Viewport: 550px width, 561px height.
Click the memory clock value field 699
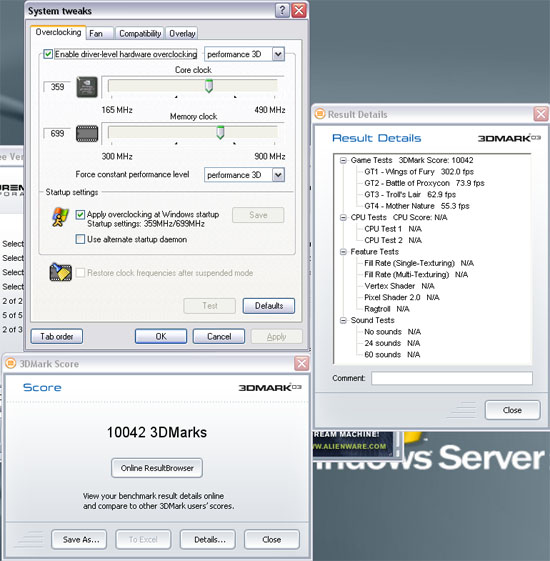(57, 134)
